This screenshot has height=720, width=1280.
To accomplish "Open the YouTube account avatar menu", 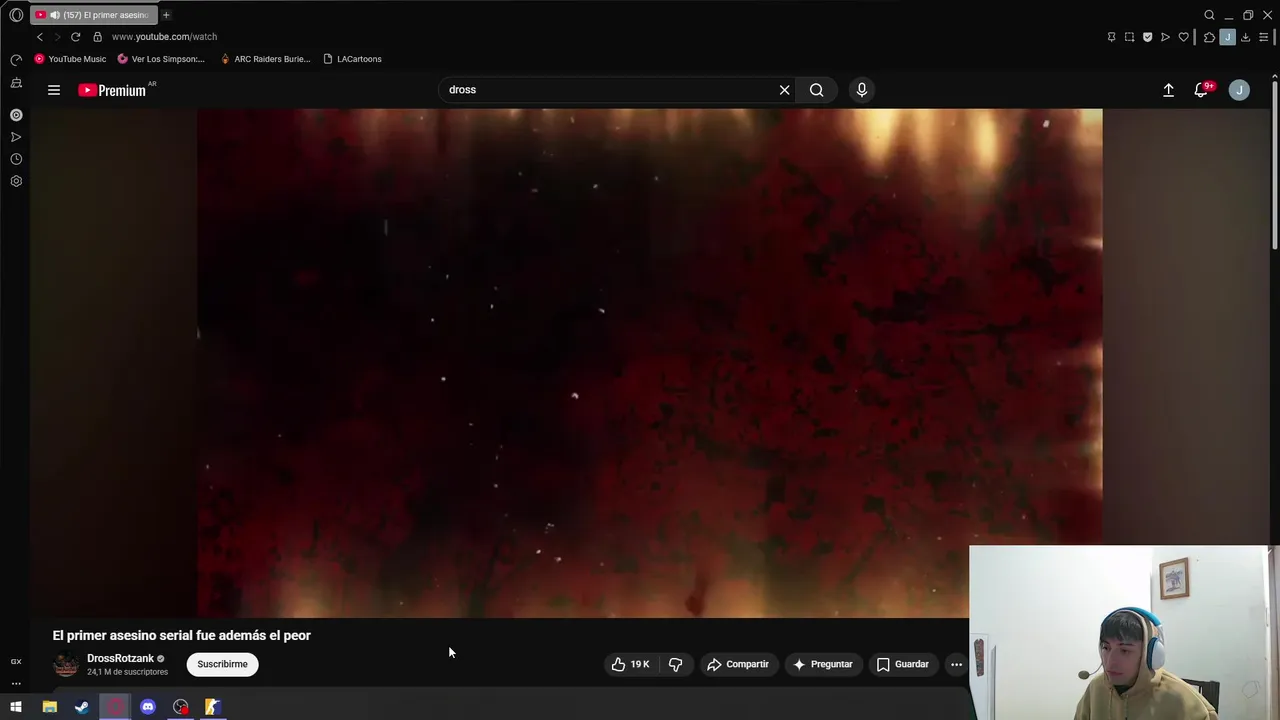I will (1239, 90).
